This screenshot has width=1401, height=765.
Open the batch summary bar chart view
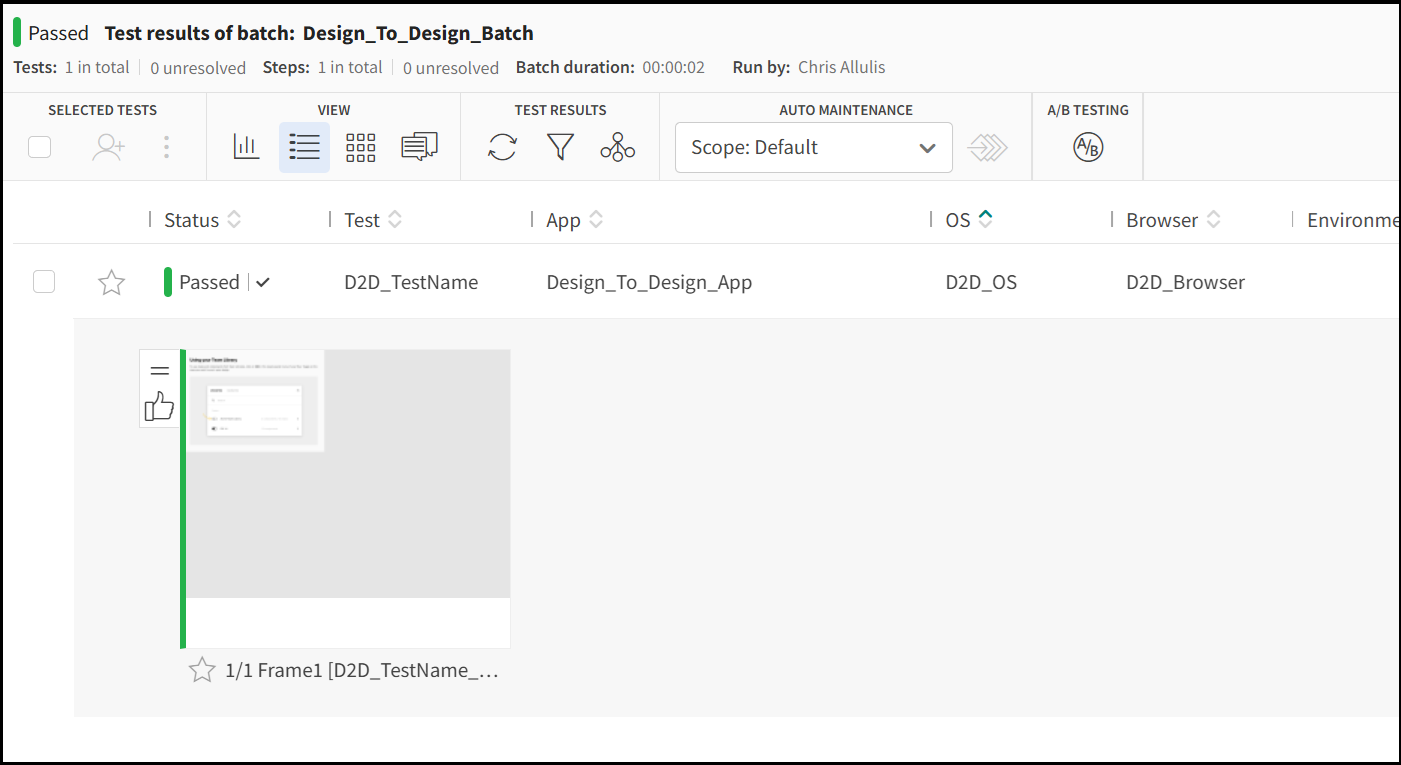[x=245, y=146]
